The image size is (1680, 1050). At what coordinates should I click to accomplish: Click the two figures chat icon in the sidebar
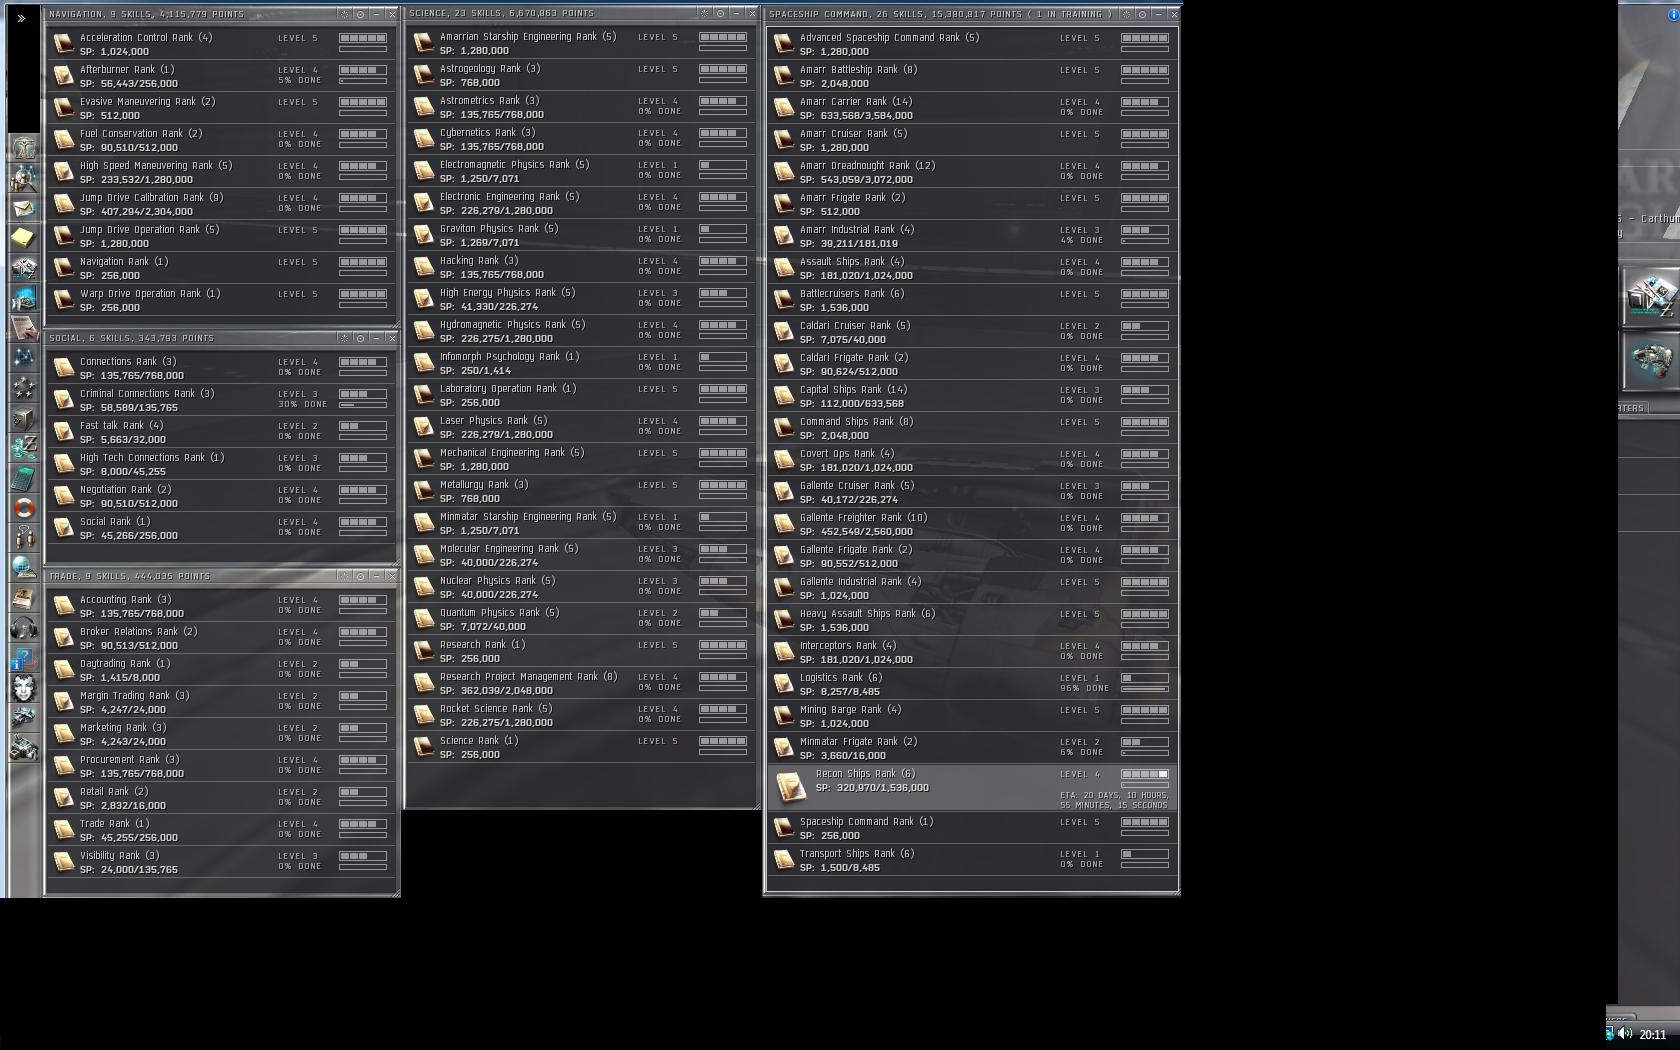coord(25,538)
